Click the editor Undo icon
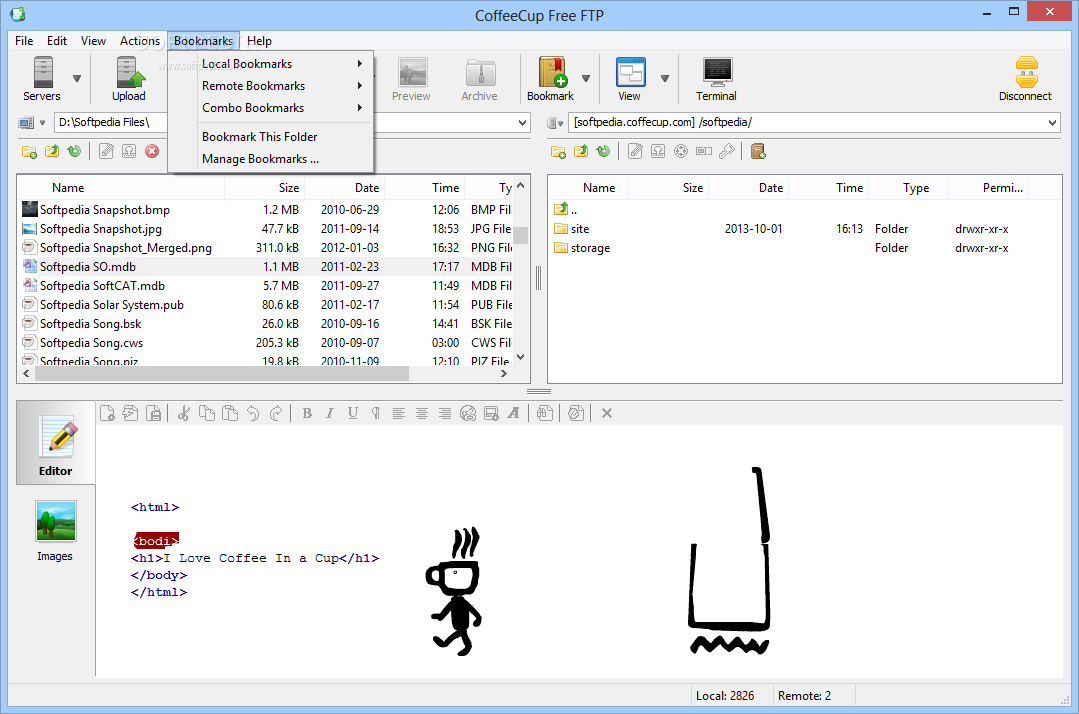 pos(253,413)
